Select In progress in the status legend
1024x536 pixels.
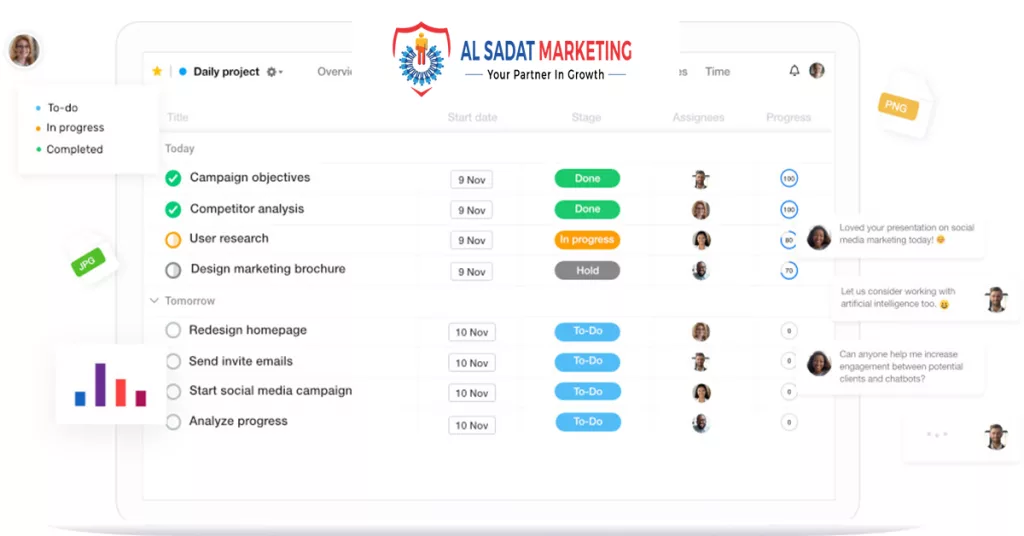pos(75,127)
